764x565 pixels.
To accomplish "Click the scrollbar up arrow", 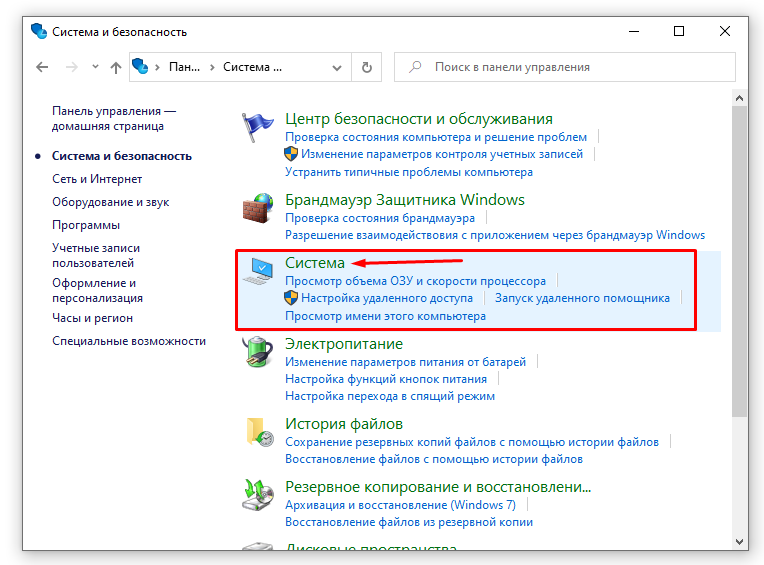I will click(739, 98).
